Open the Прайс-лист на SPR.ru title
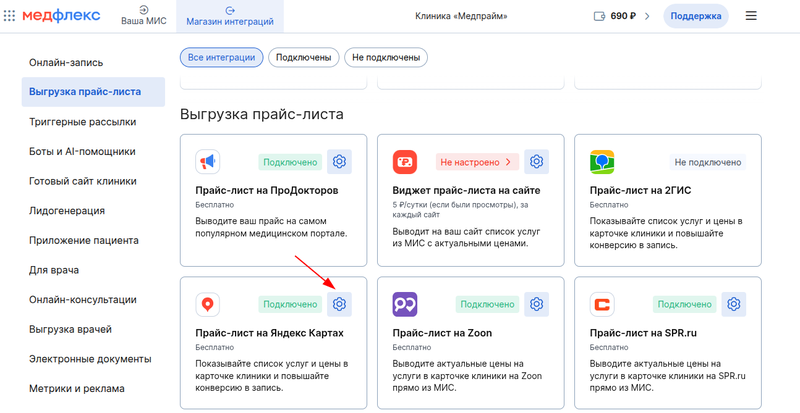The width and height of the screenshot is (800, 413). tap(643, 333)
